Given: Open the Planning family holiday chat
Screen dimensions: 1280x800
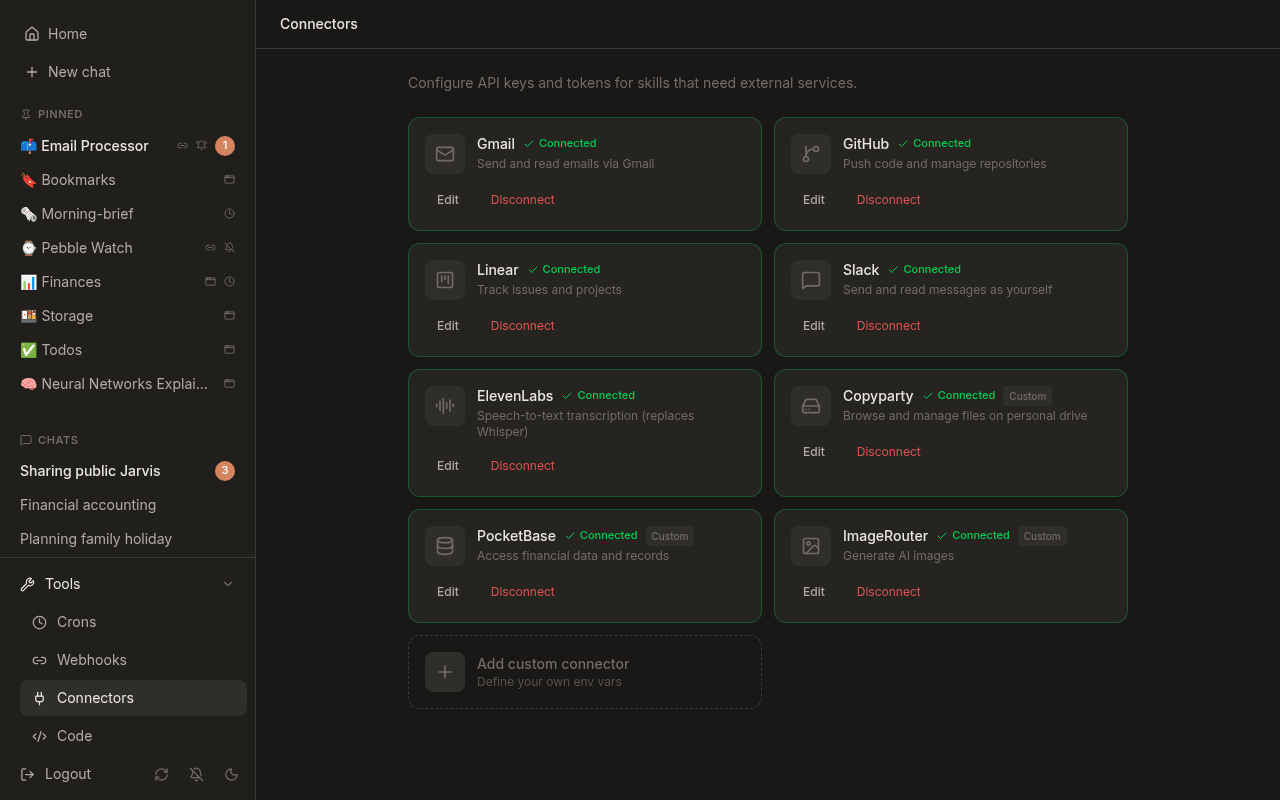Looking at the screenshot, I should click(128, 539).
